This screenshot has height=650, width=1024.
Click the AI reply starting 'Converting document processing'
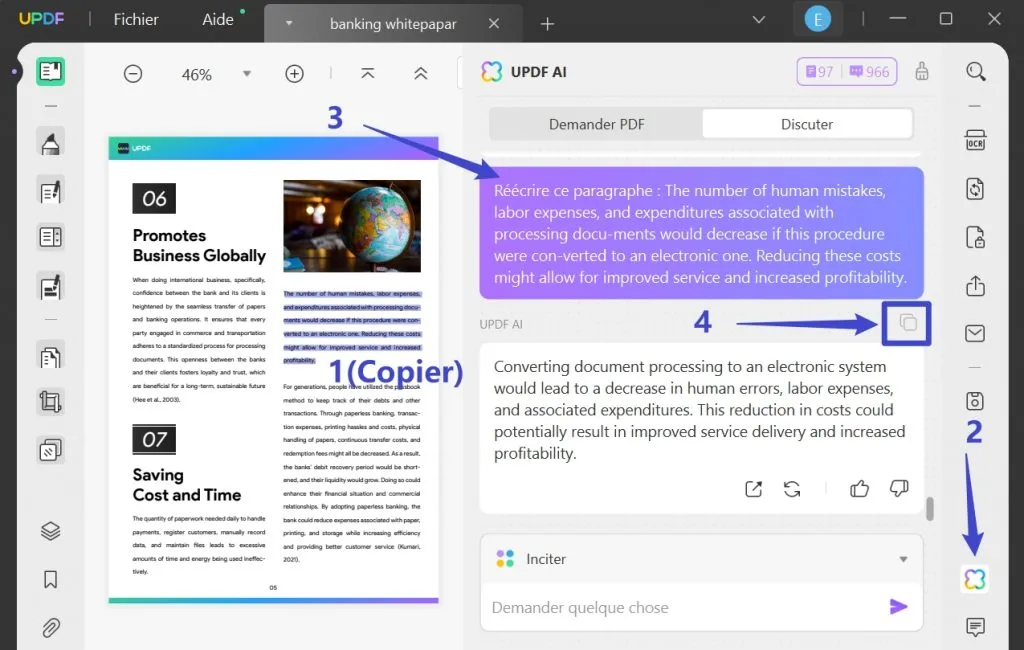pyautogui.click(x=700, y=410)
